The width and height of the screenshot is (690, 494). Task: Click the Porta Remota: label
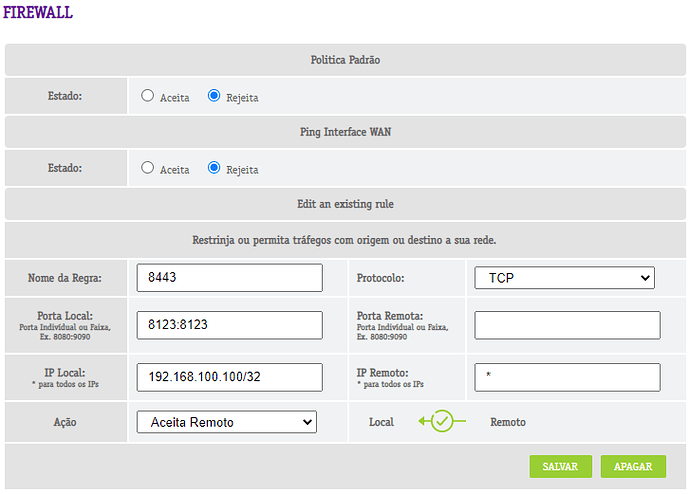(x=389, y=316)
